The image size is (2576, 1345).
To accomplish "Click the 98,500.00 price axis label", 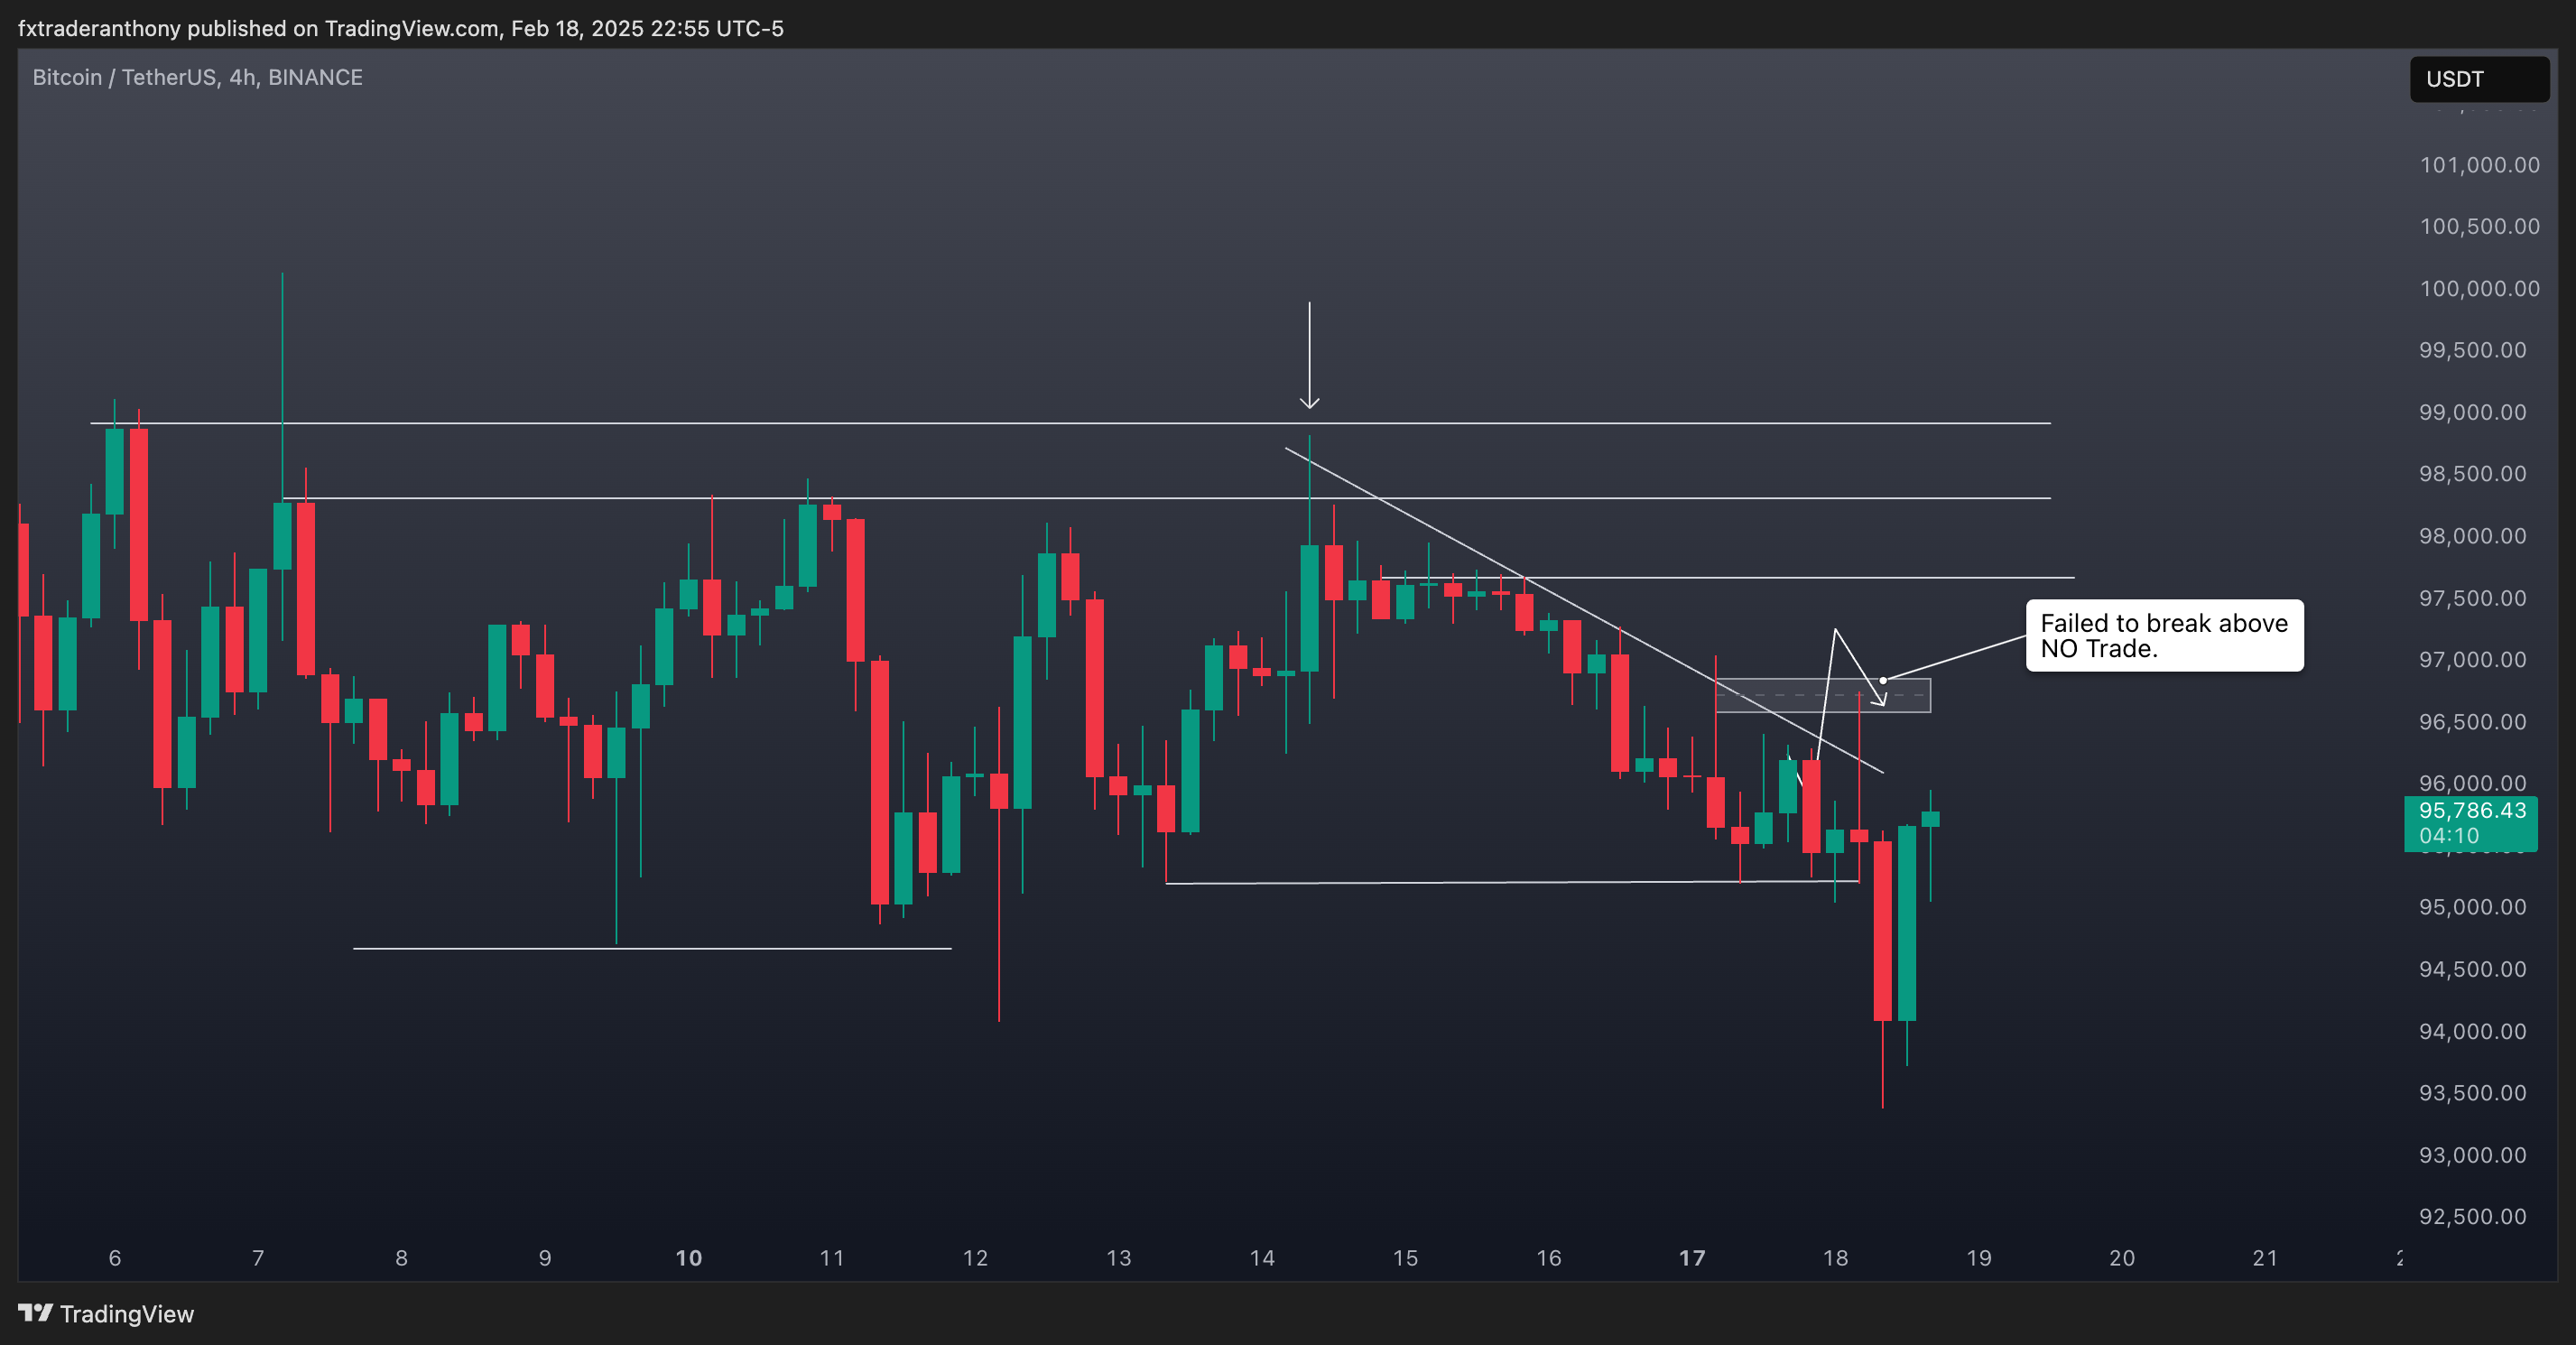I will (x=2472, y=474).
